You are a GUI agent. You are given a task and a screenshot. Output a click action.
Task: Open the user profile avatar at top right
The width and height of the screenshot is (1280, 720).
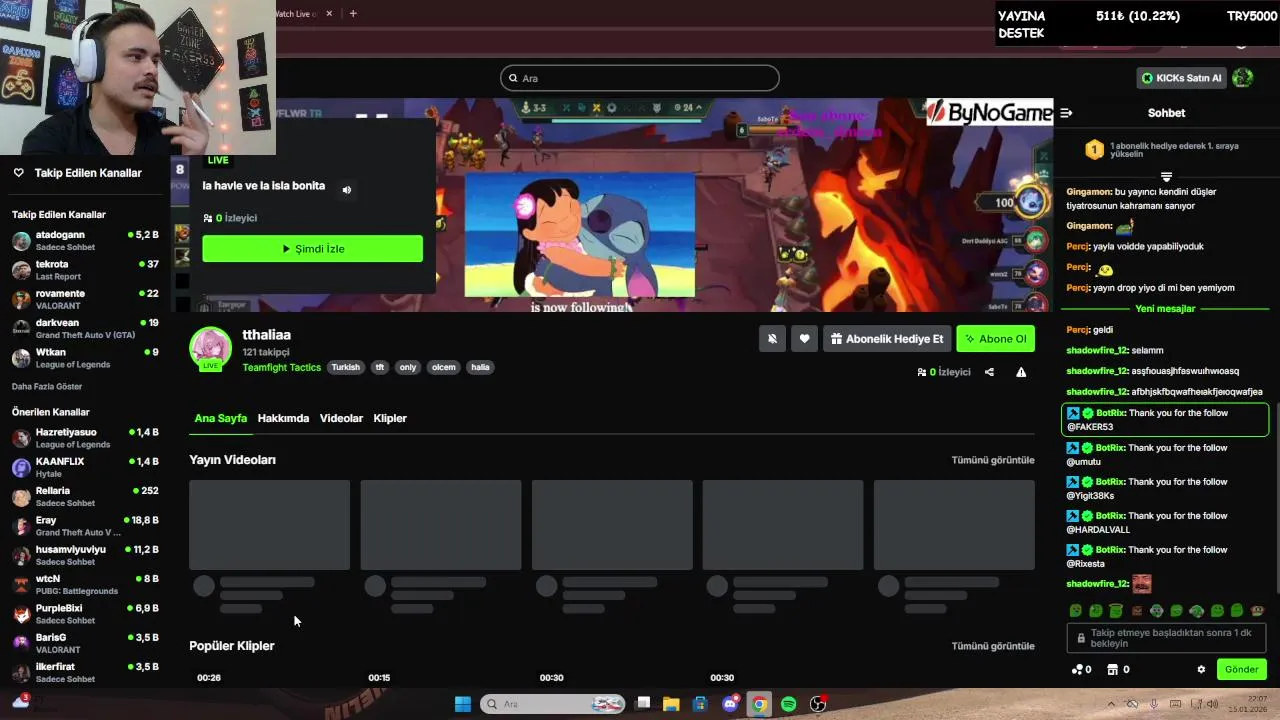[x=1243, y=78]
